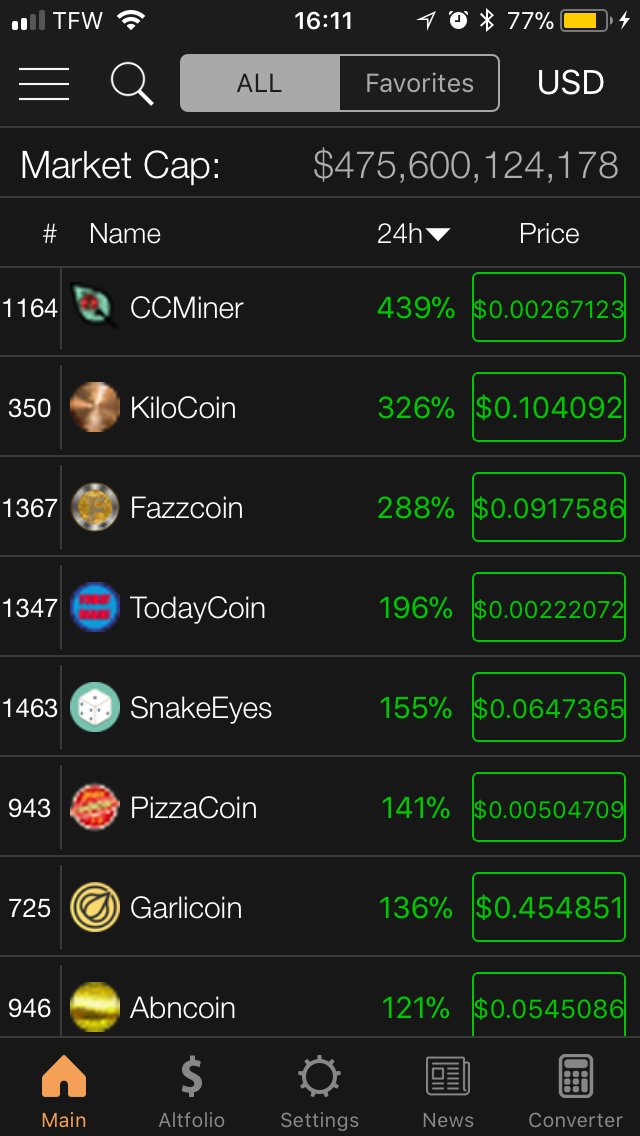
Task: Toggle sort arrow on 24h column
Action: tap(438, 234)
